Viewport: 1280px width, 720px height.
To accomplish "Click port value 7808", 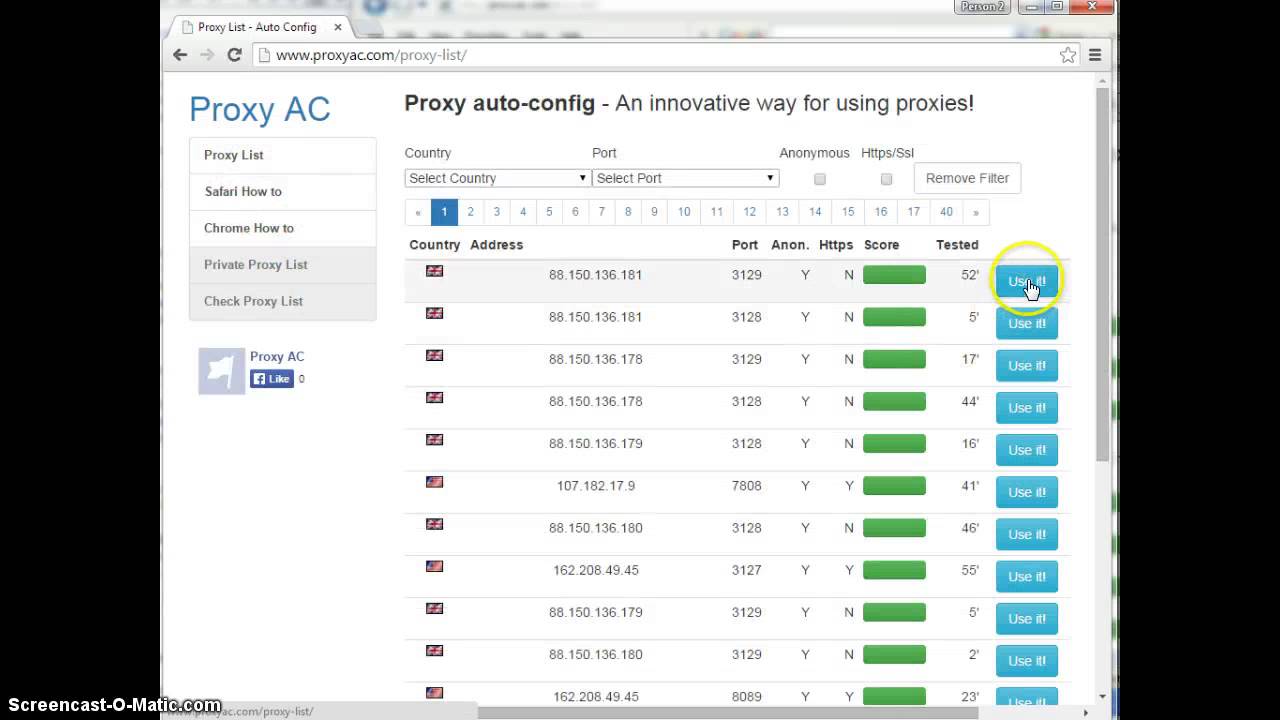I will pyautogui.click(x=746, y=486).
